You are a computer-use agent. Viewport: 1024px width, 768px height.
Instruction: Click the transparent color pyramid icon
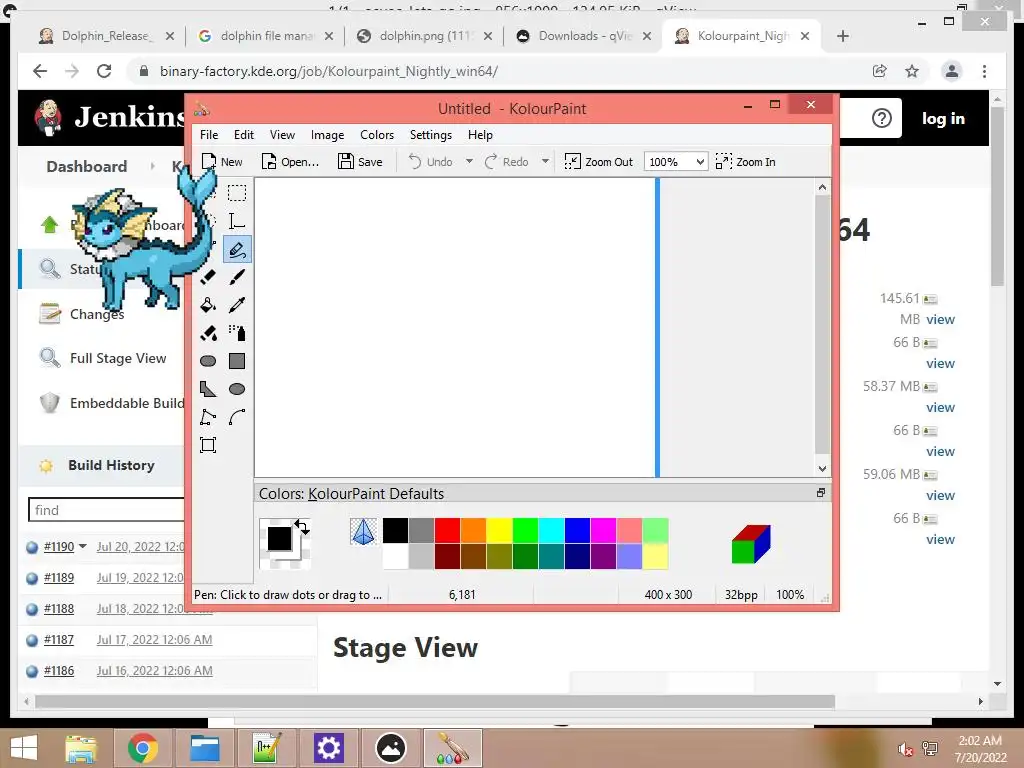point(363,532)
